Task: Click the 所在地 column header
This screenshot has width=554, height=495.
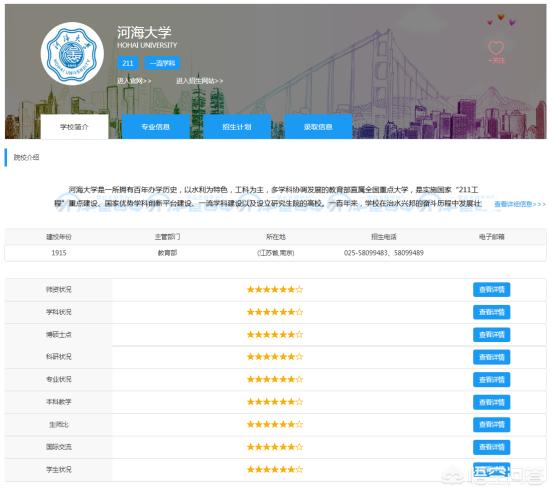Action: (x=276, y=237)
